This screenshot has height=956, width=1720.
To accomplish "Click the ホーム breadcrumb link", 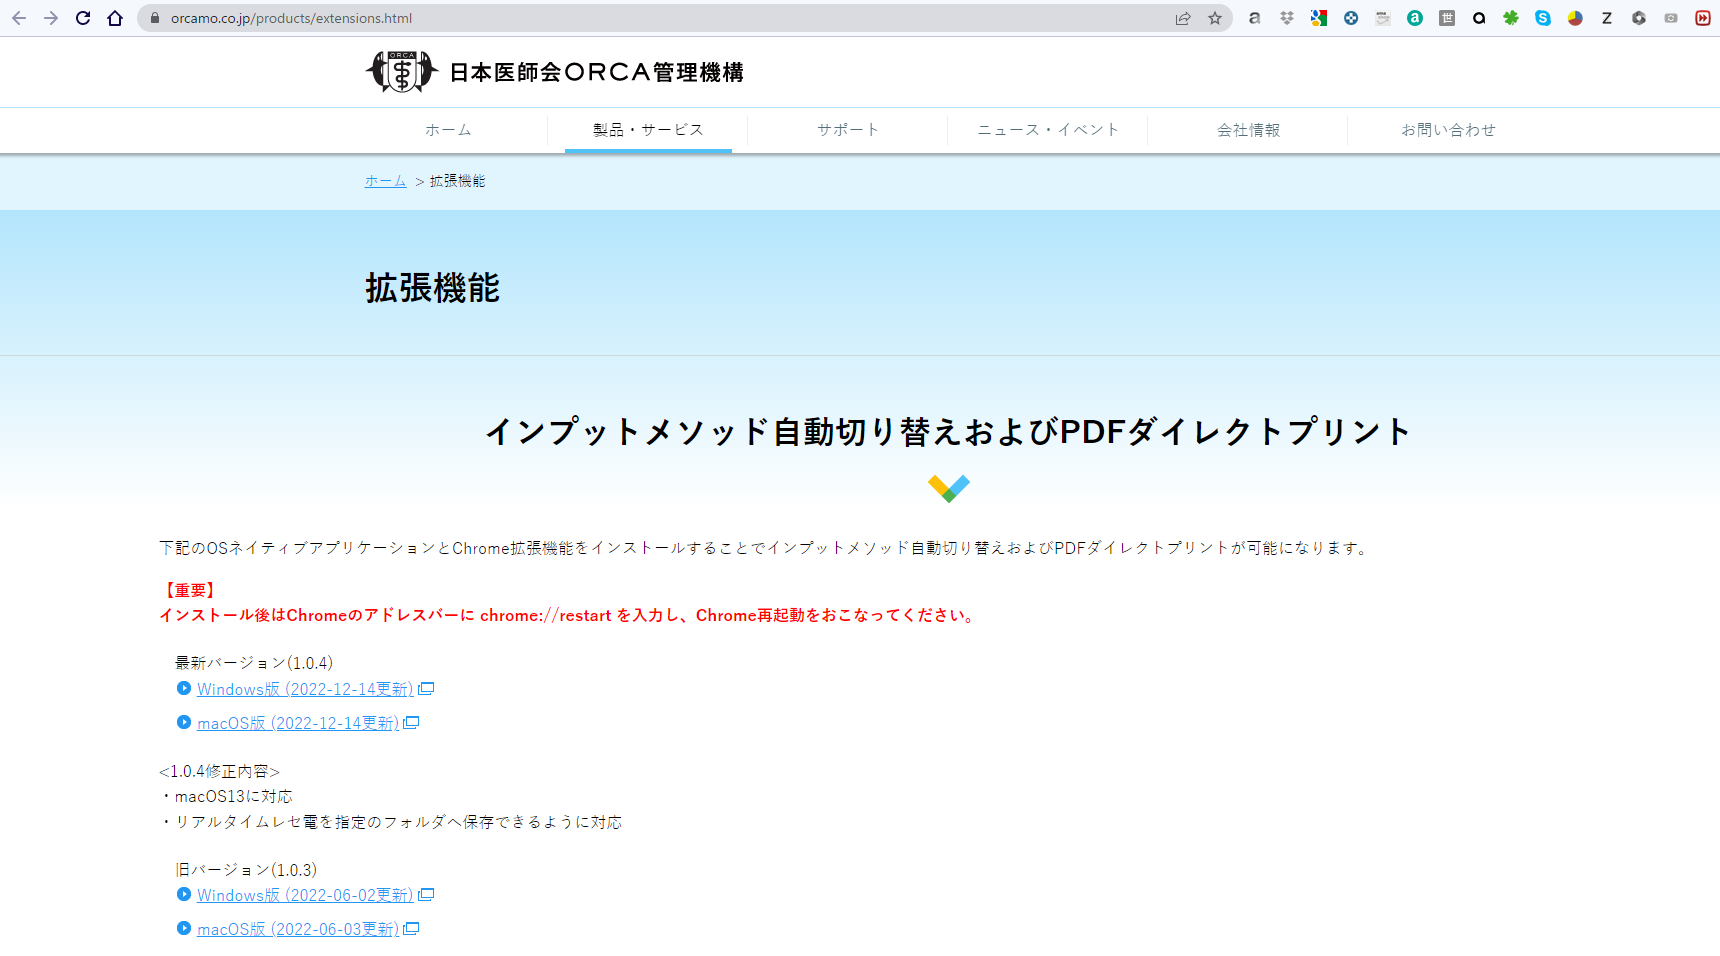I will [385, 181].
